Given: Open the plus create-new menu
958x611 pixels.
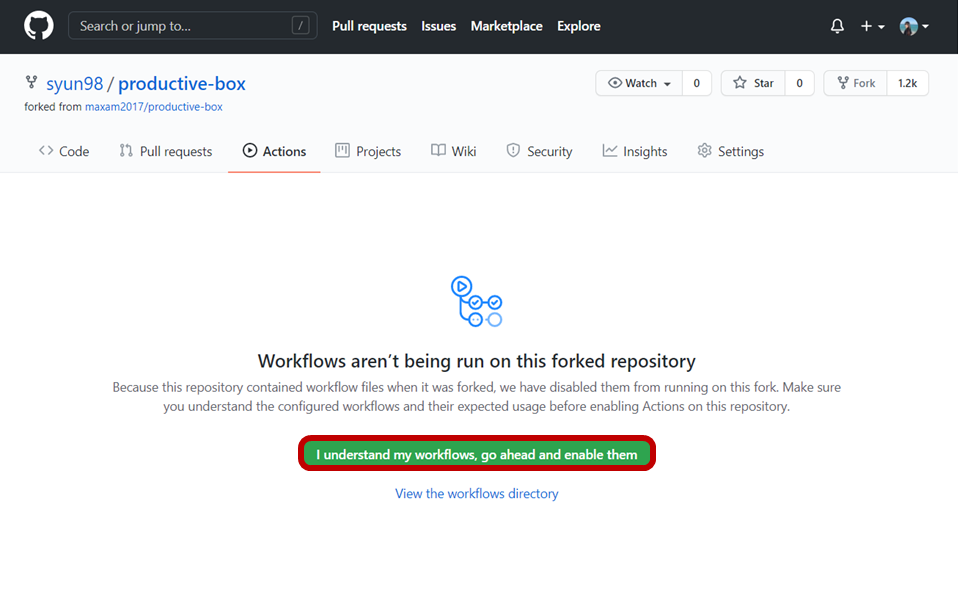Looking at the screenshot, I should [x=872, y=26].
